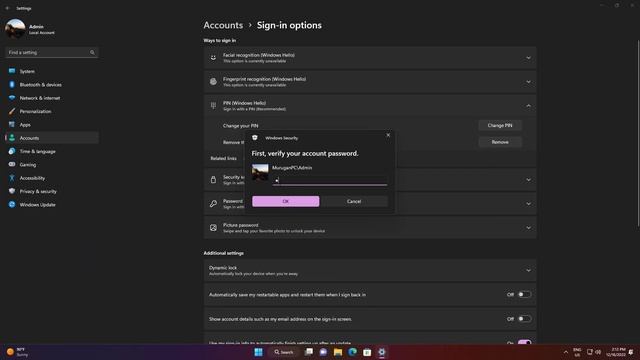640x360 pixels.
Task: Open the taskbar clock and date
Action: pos(617,352)
